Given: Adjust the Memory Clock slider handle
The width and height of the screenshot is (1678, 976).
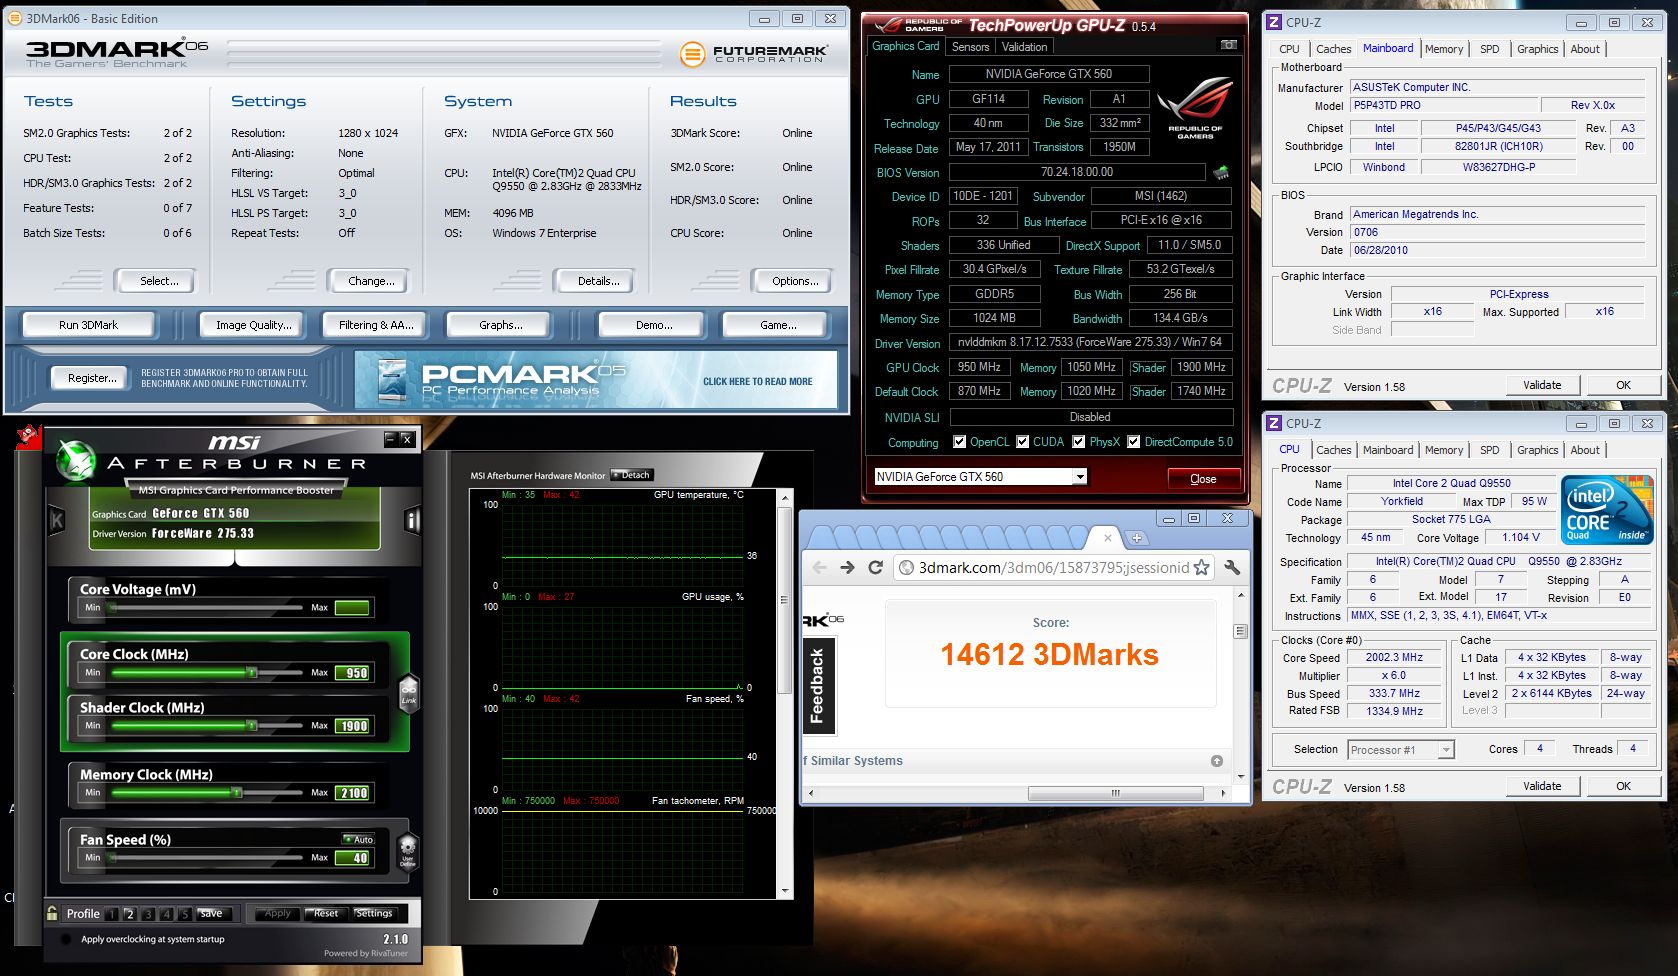Looking at the screenshot, I should pos(236,793).
